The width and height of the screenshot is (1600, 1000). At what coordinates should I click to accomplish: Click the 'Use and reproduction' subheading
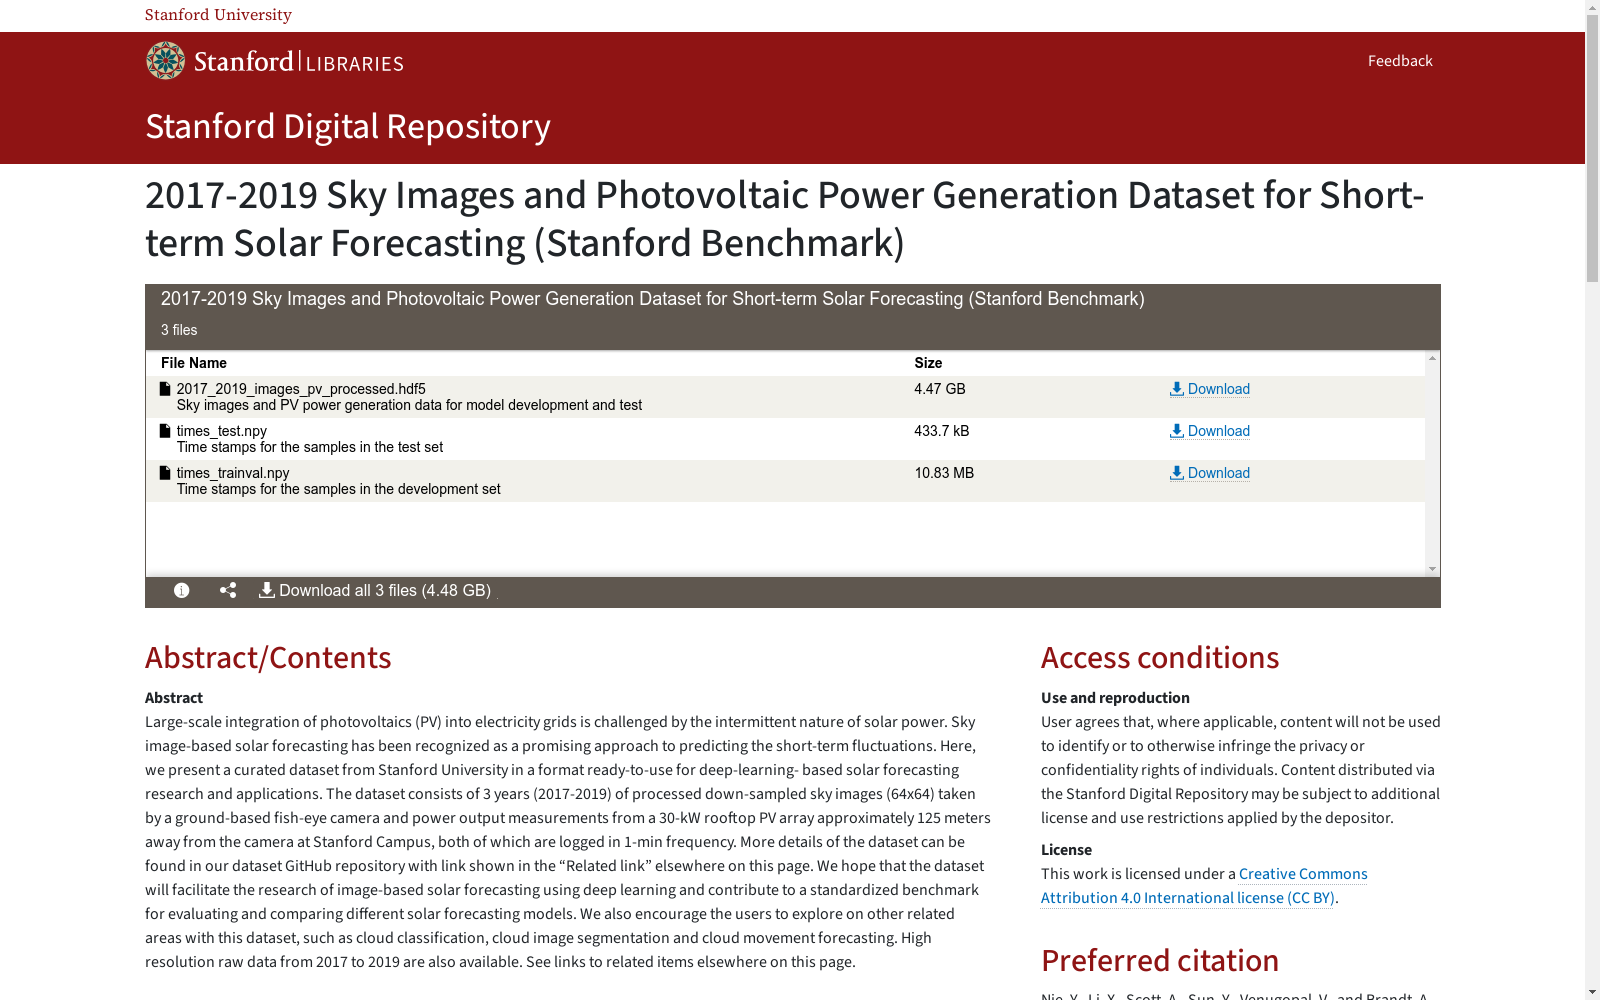(x=1115, y=698)
